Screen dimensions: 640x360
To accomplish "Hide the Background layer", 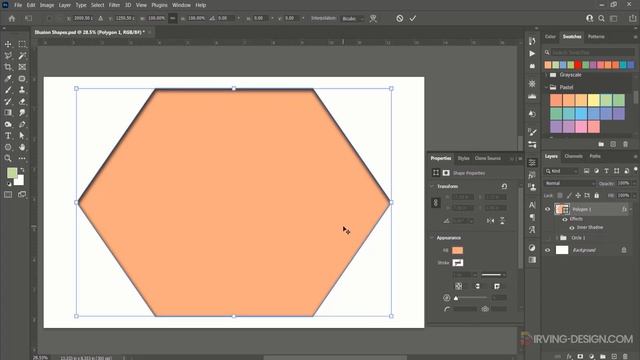I will click(548, 250).
